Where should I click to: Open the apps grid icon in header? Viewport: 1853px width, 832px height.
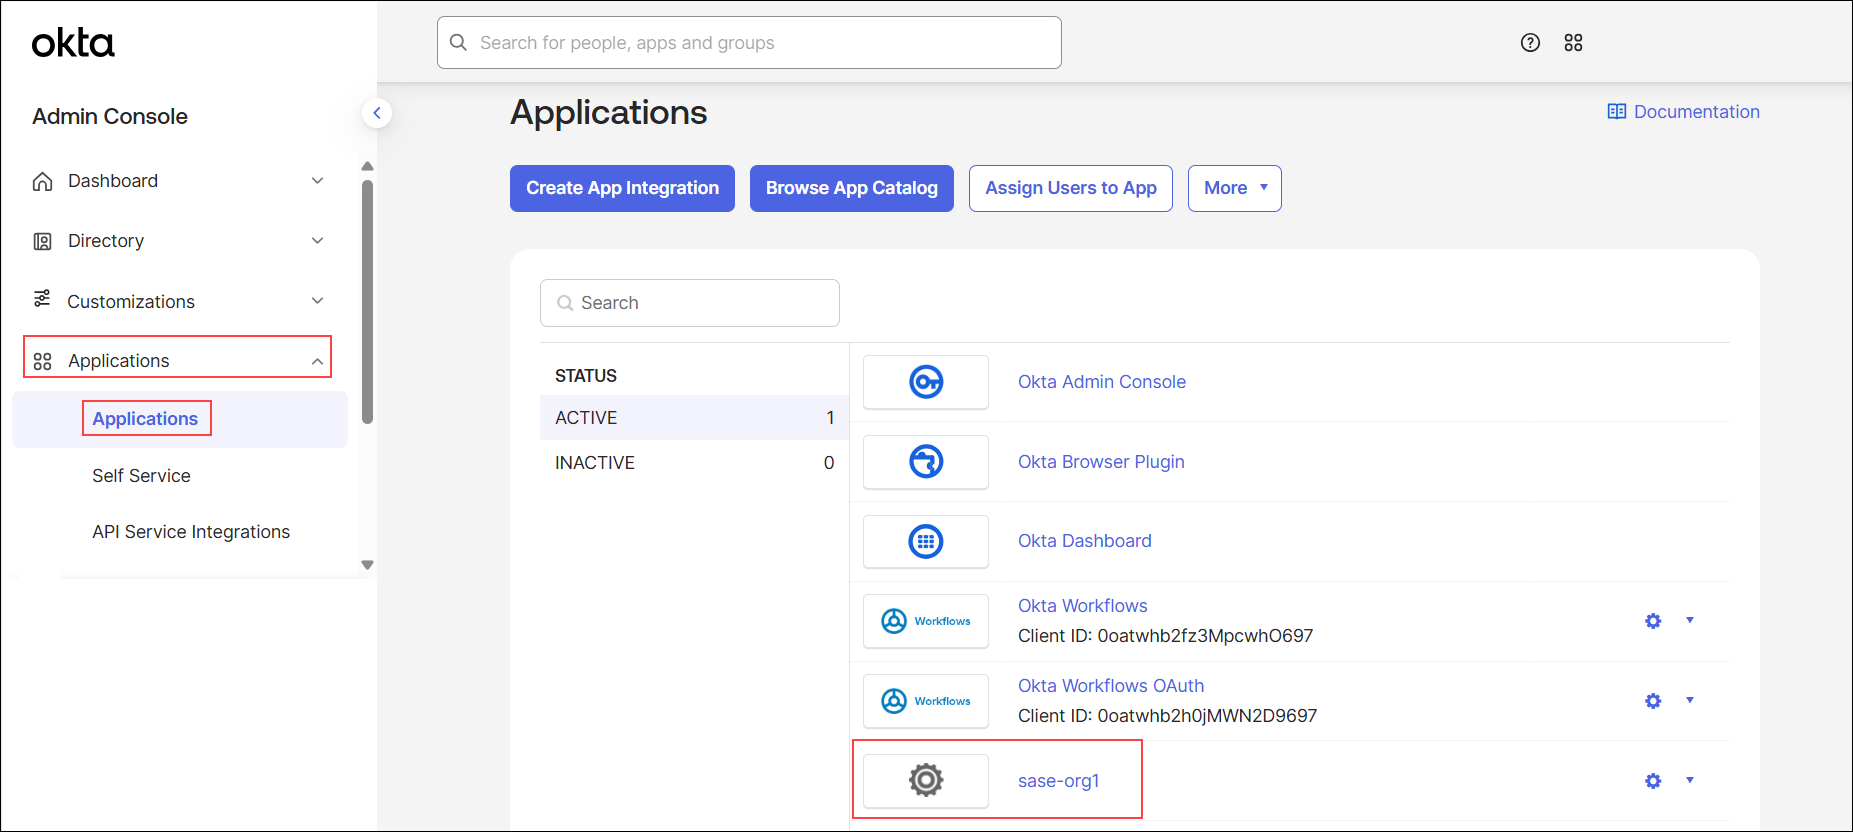click(x=1573, y=43)
